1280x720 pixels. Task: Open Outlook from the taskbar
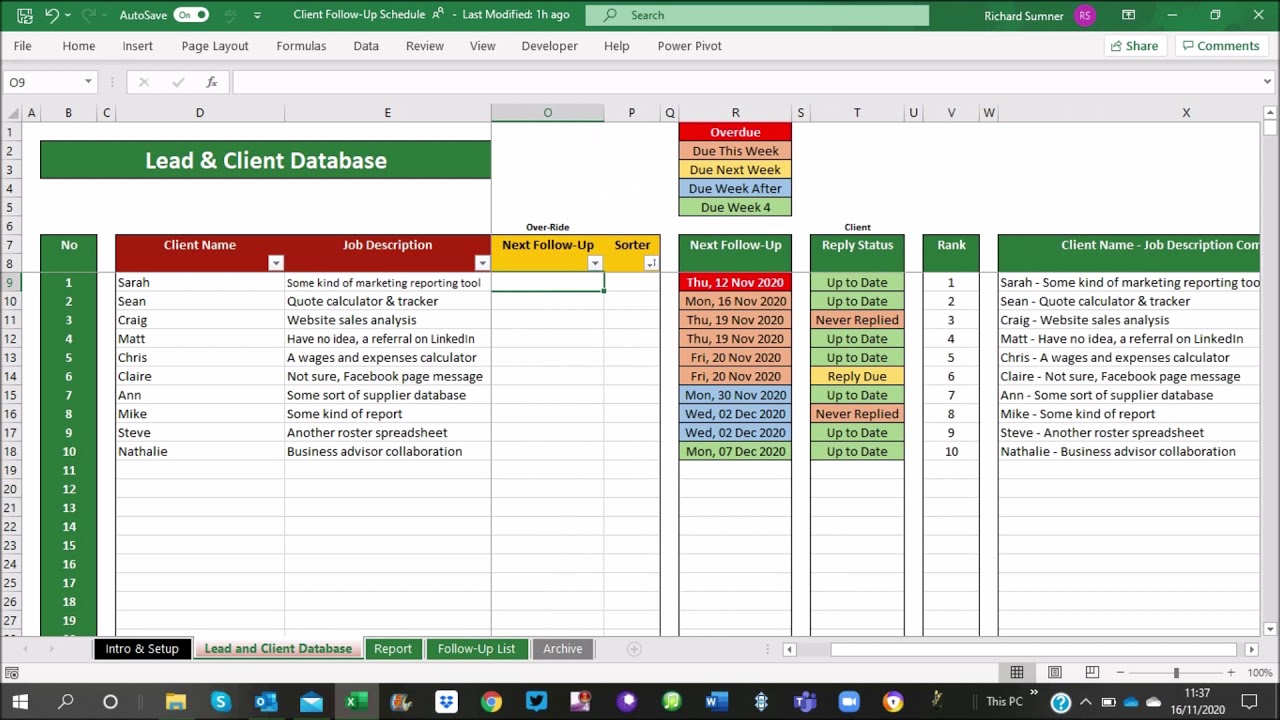click(266, 702)
